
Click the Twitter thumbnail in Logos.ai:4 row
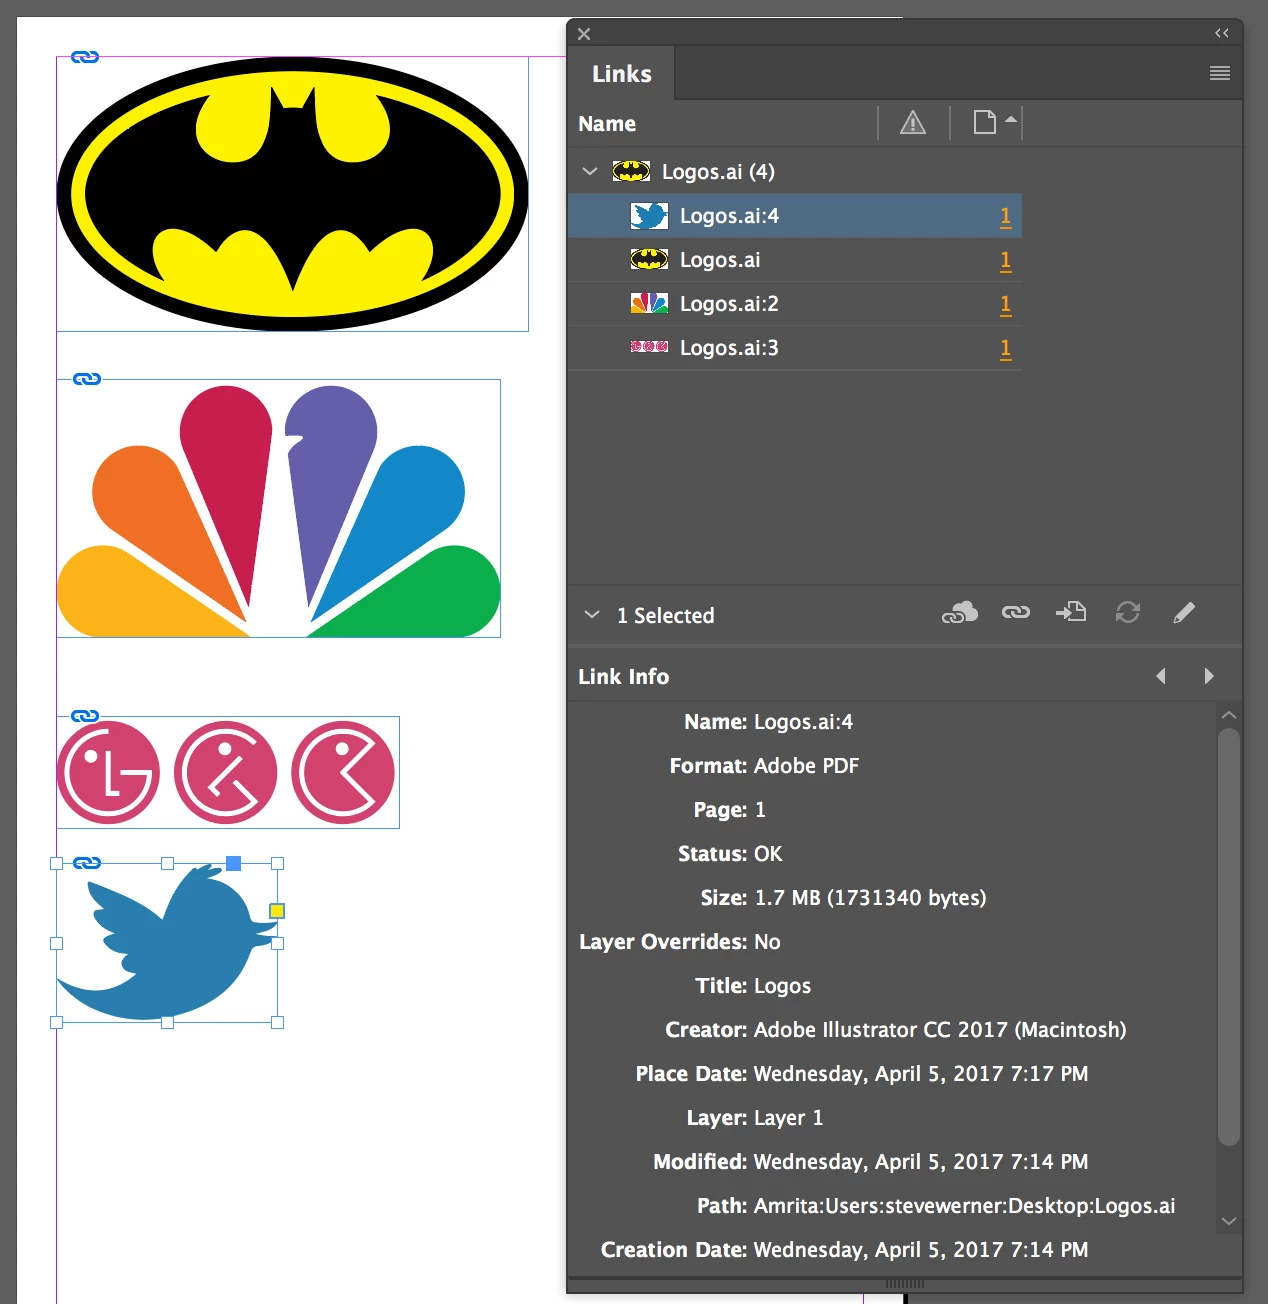pos(649,216)
